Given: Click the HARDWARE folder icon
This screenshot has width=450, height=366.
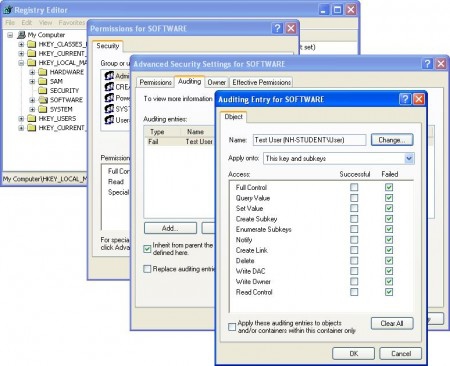Looking at the screenshot, I should click(x=43, y=72).
